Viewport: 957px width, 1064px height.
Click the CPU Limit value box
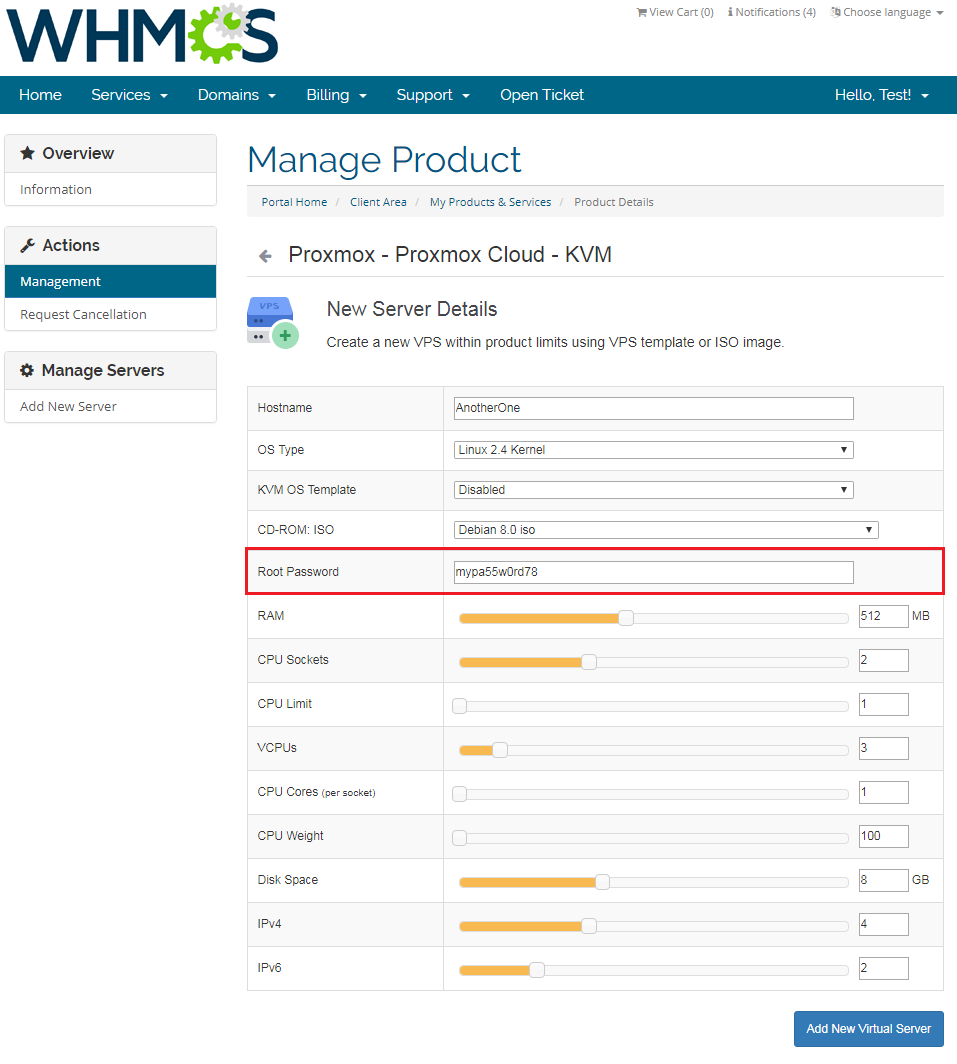[883, 704]
